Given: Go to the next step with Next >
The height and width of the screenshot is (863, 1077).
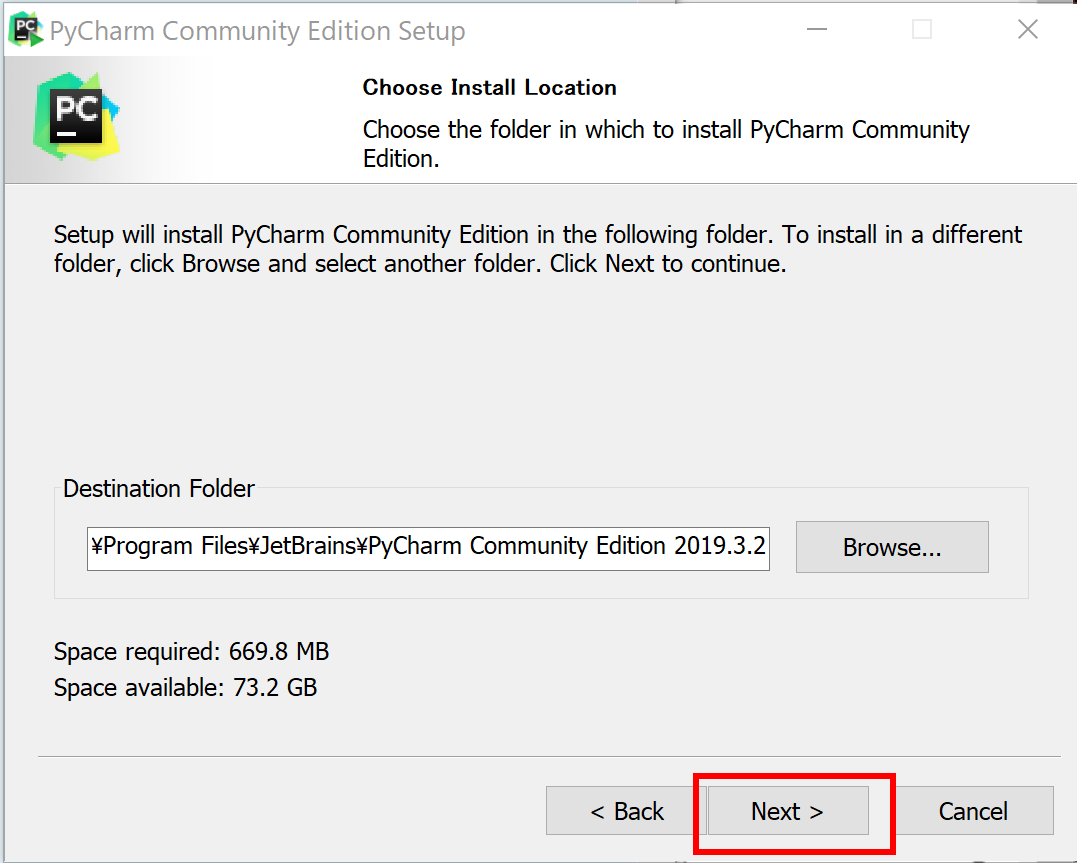Looking at the screenshot, I should pyautogui.click(x=788, y=811).
